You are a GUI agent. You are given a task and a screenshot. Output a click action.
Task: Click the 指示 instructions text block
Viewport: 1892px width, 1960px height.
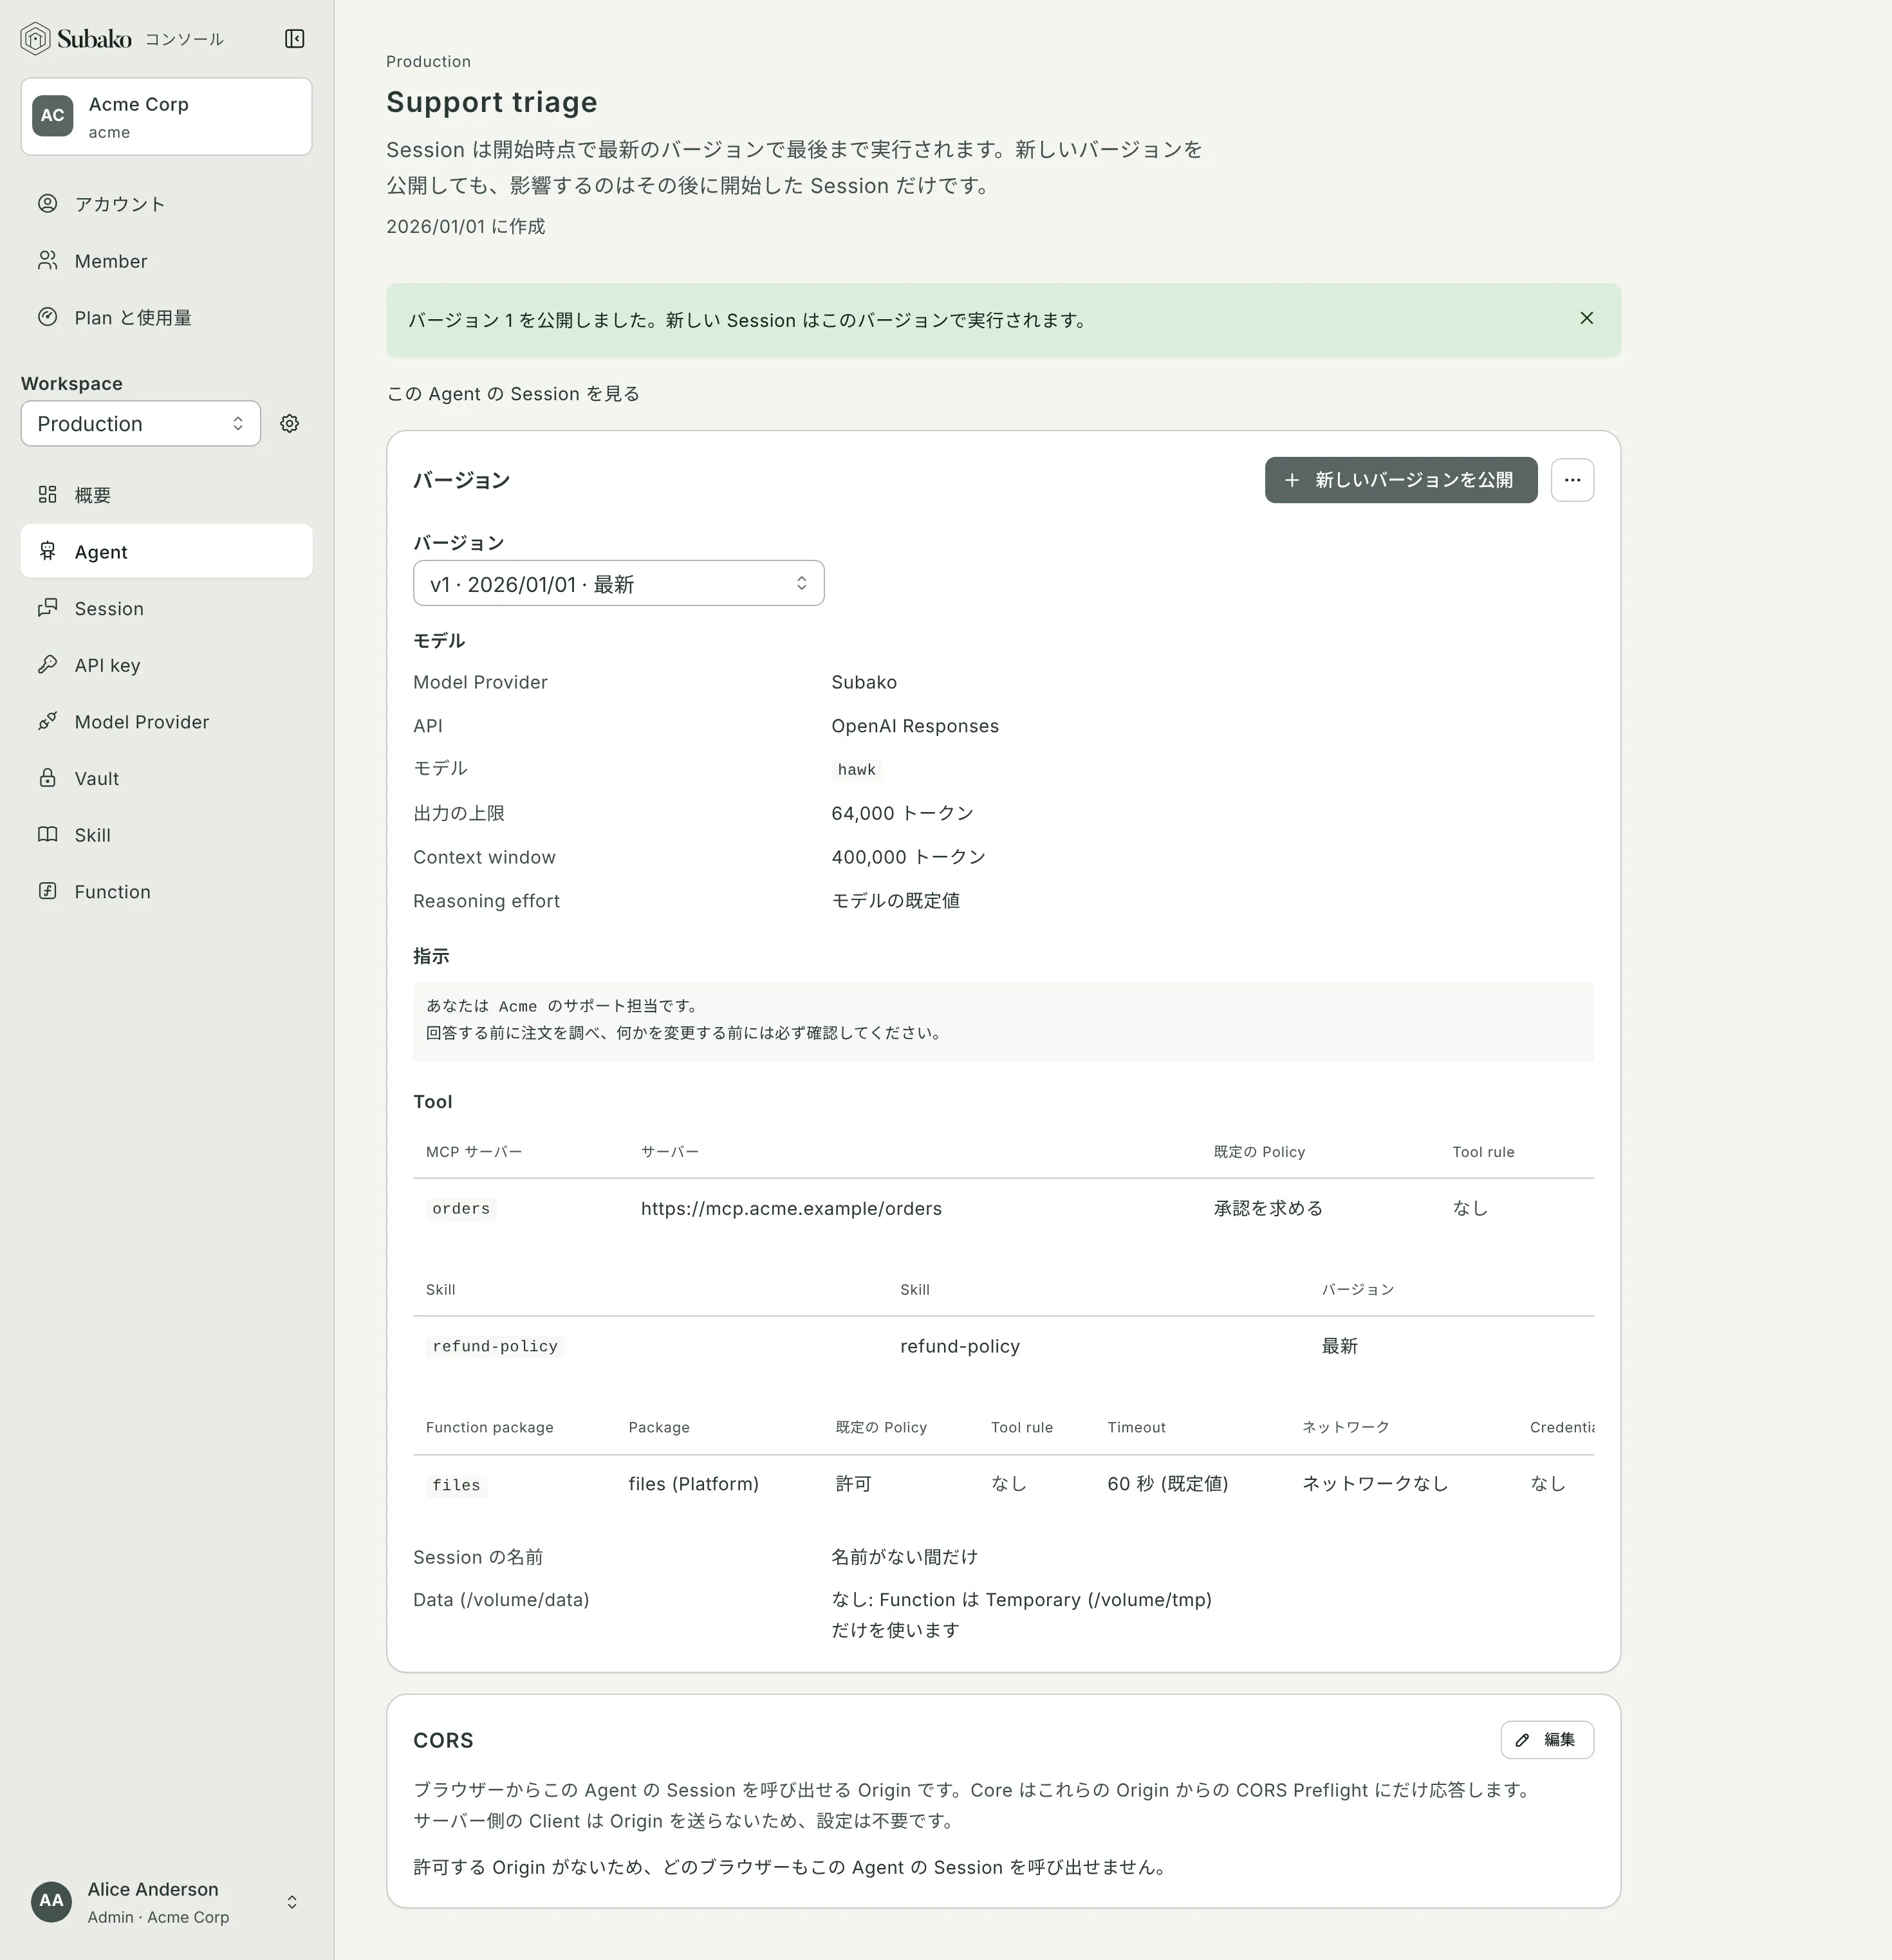pyautogui.click(x=1003, y=1021)
